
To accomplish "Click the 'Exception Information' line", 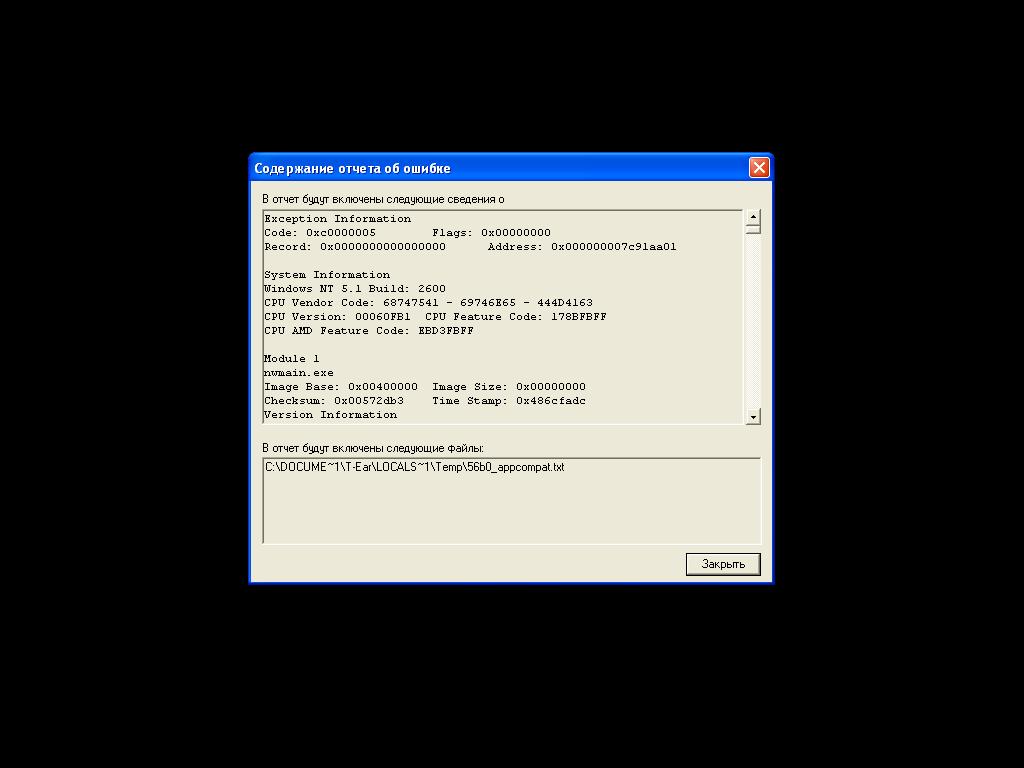I will coord(338,219).
